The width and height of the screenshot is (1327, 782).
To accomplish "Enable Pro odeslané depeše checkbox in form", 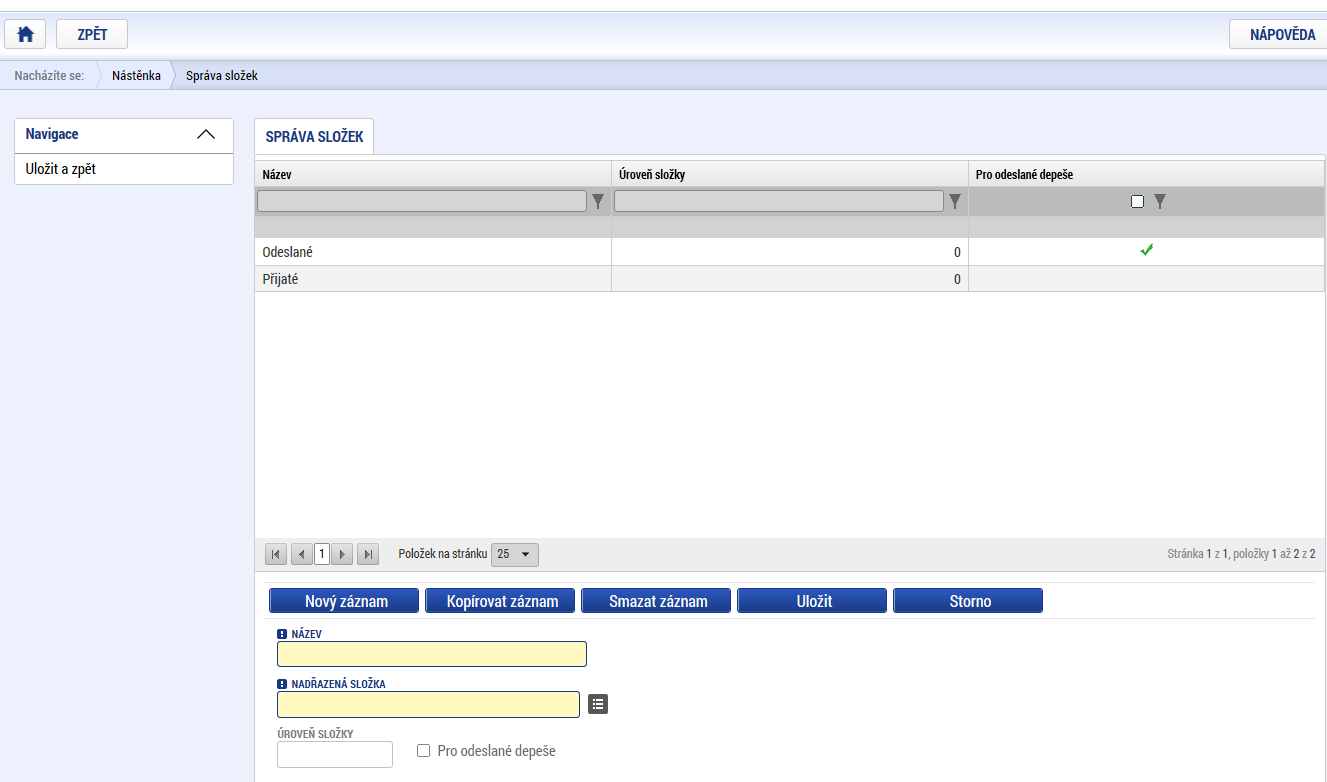I will click(424, 751).
